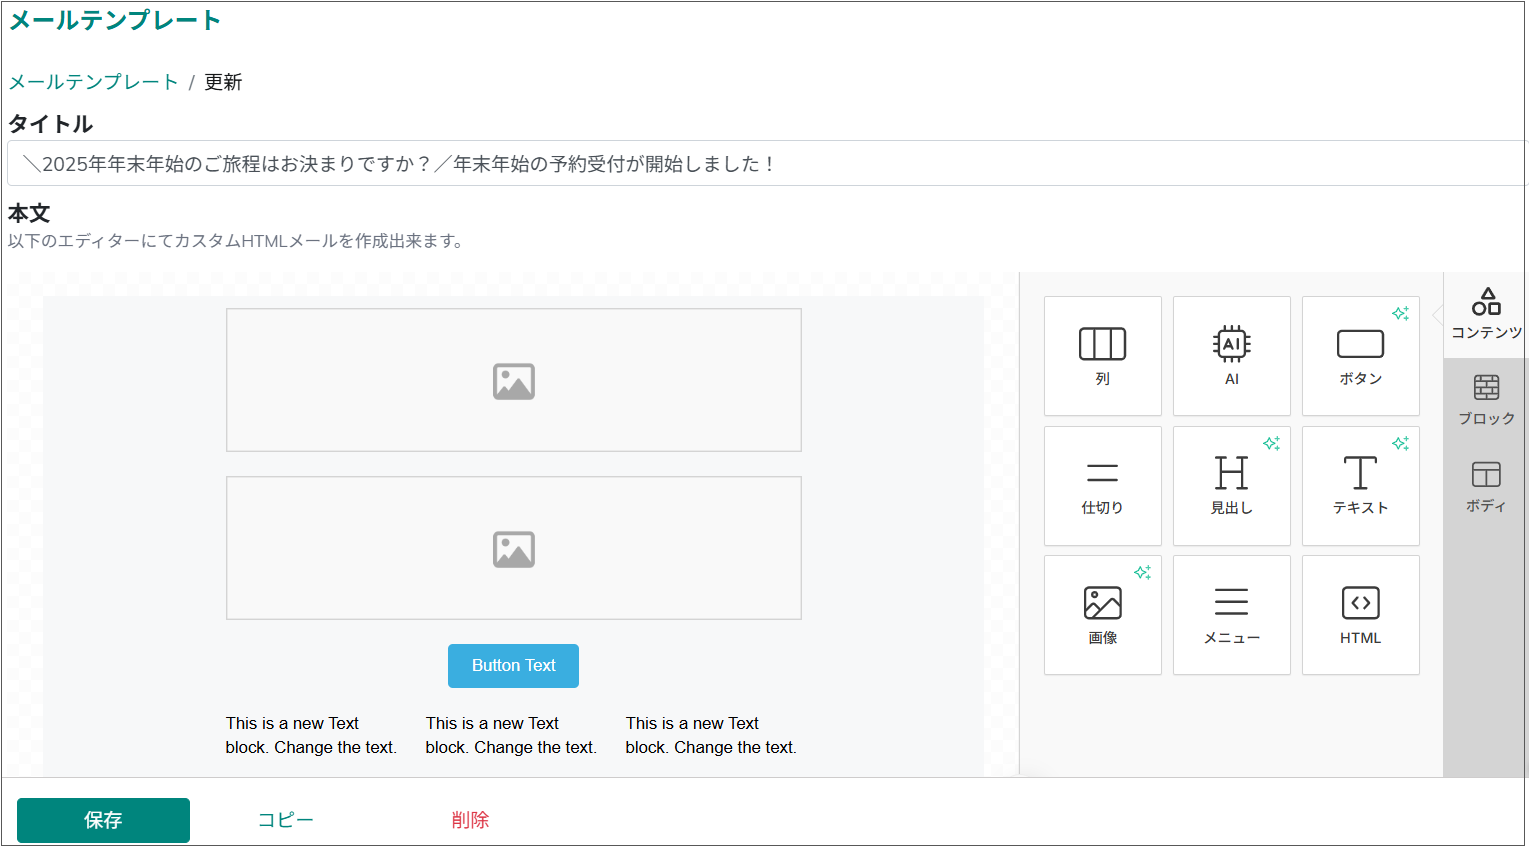Select the right text block in canvas

pos(713,735)
